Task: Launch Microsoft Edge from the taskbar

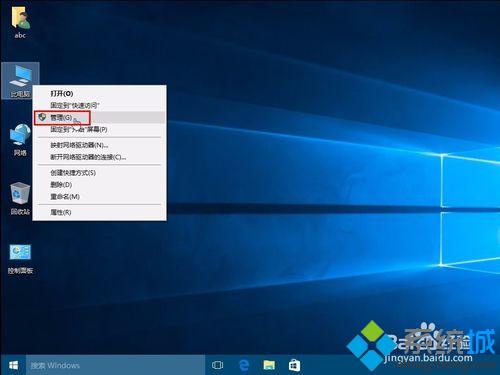Action: [244, 365]
